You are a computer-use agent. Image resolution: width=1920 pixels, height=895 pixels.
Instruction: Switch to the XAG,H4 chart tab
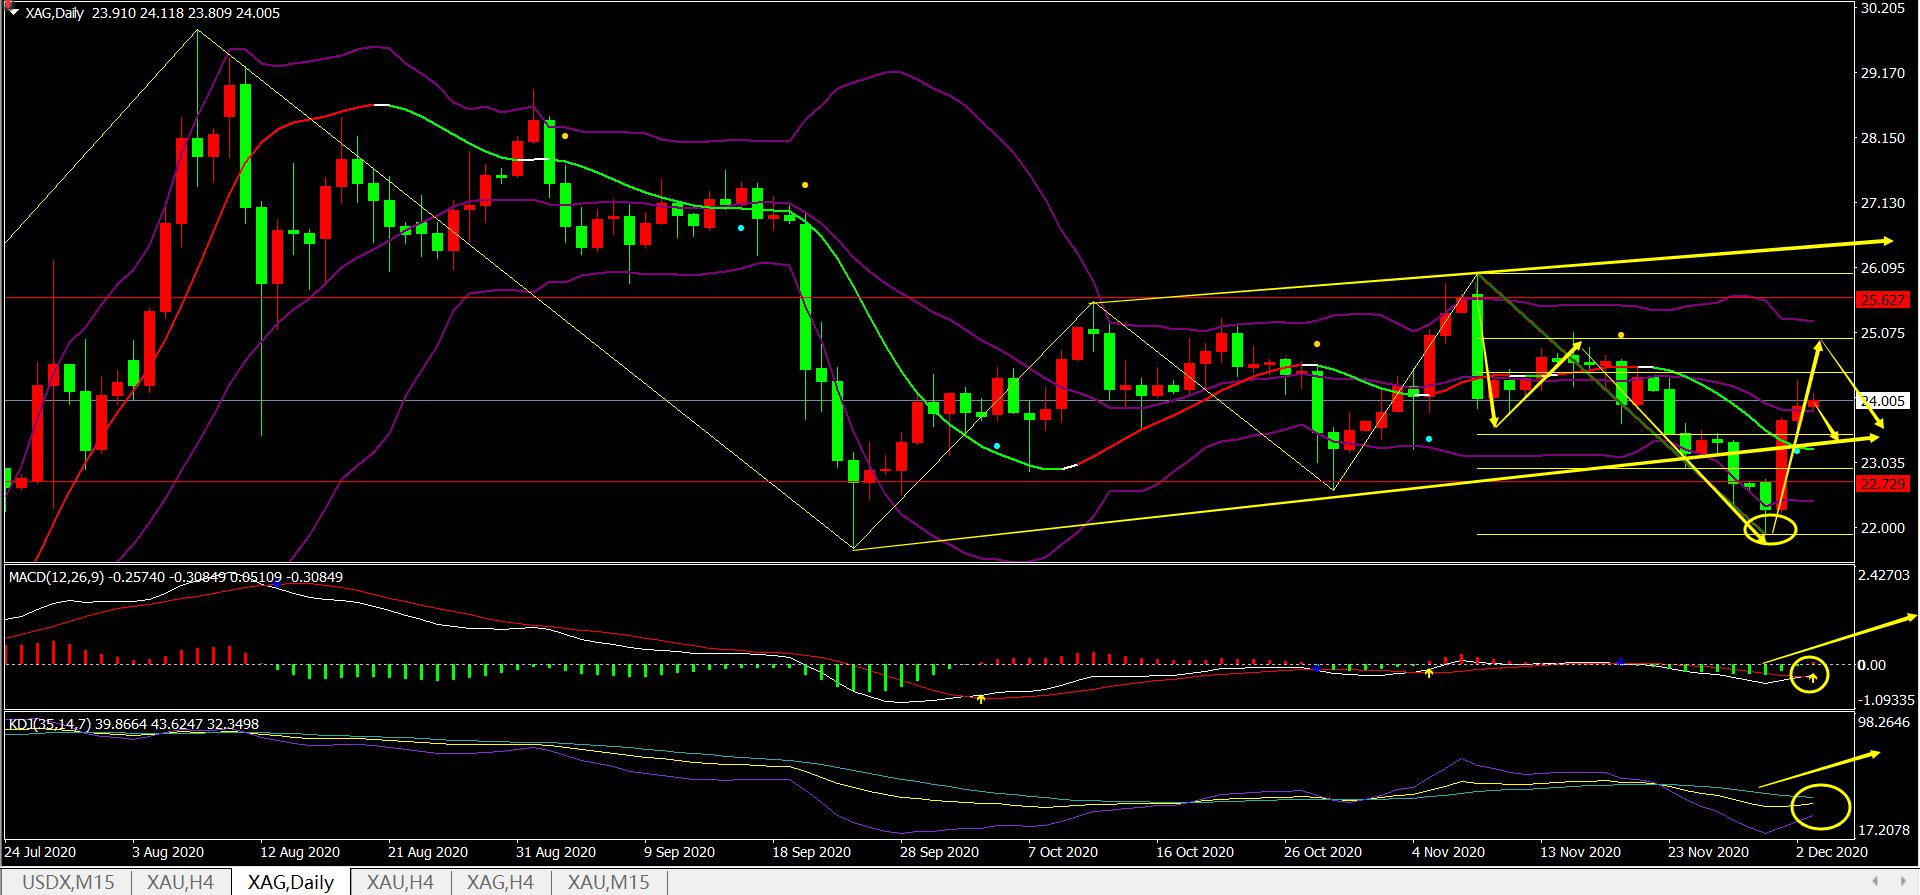click(499, 882)
